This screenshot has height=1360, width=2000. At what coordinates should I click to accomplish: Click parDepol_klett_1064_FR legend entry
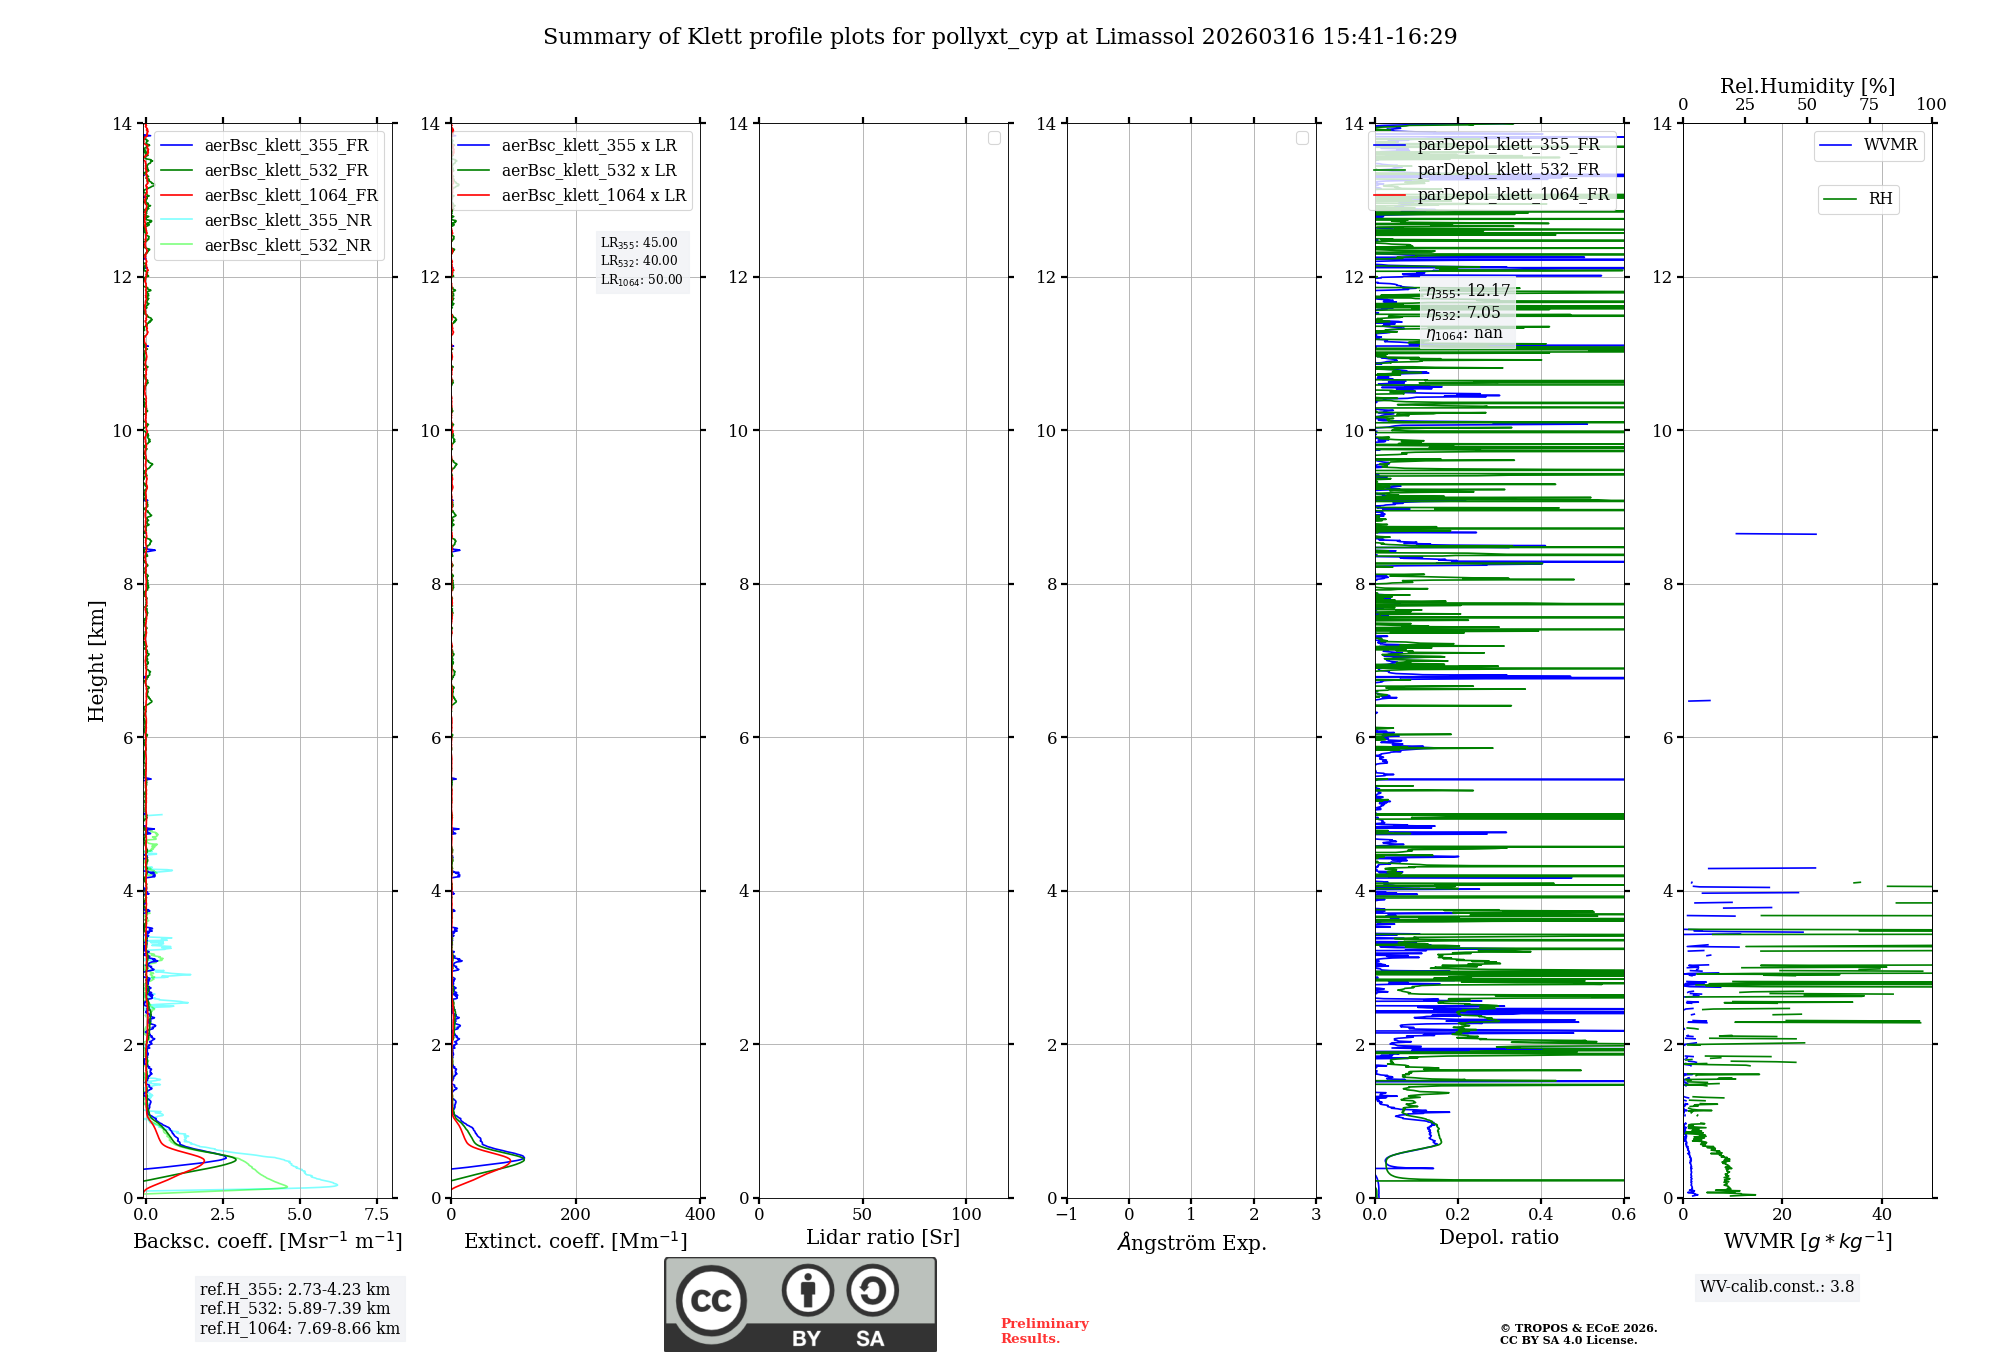1512,195
